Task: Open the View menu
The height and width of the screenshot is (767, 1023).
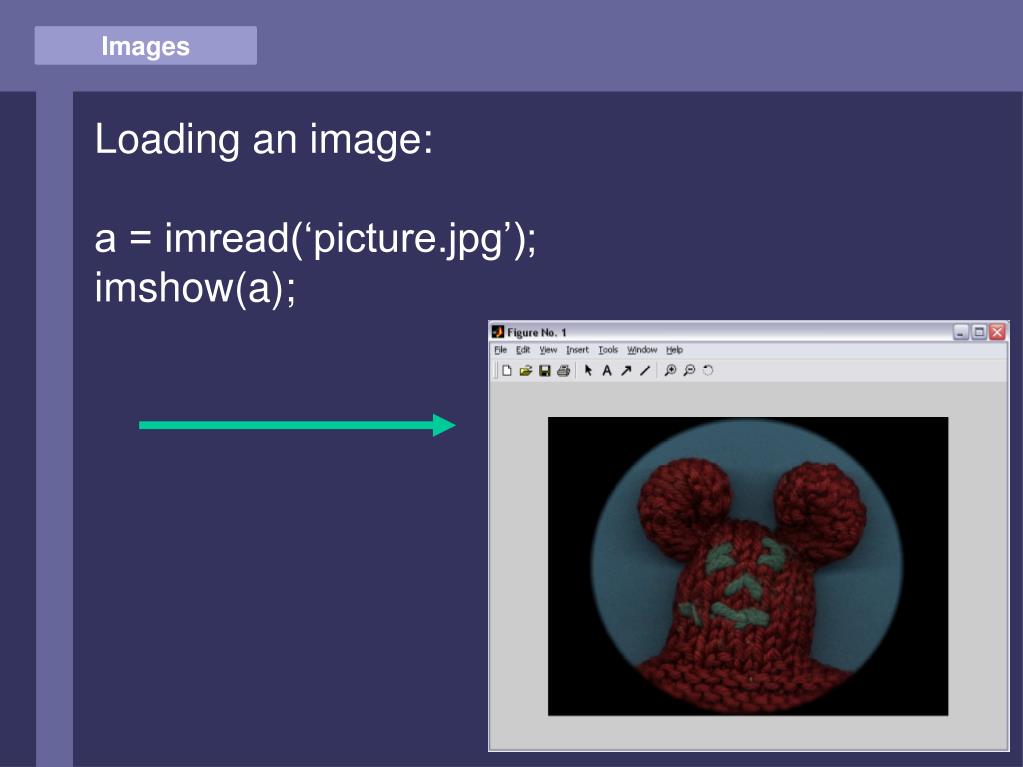Action: (548, 350)
